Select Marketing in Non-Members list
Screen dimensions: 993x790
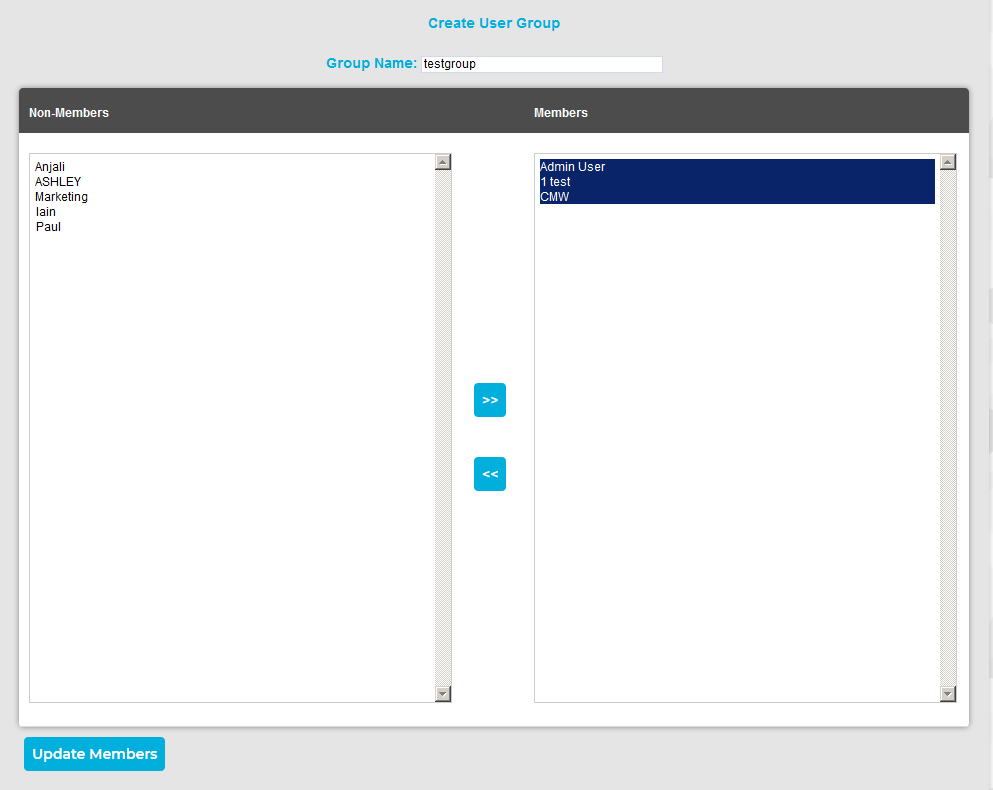click(61, 197)
